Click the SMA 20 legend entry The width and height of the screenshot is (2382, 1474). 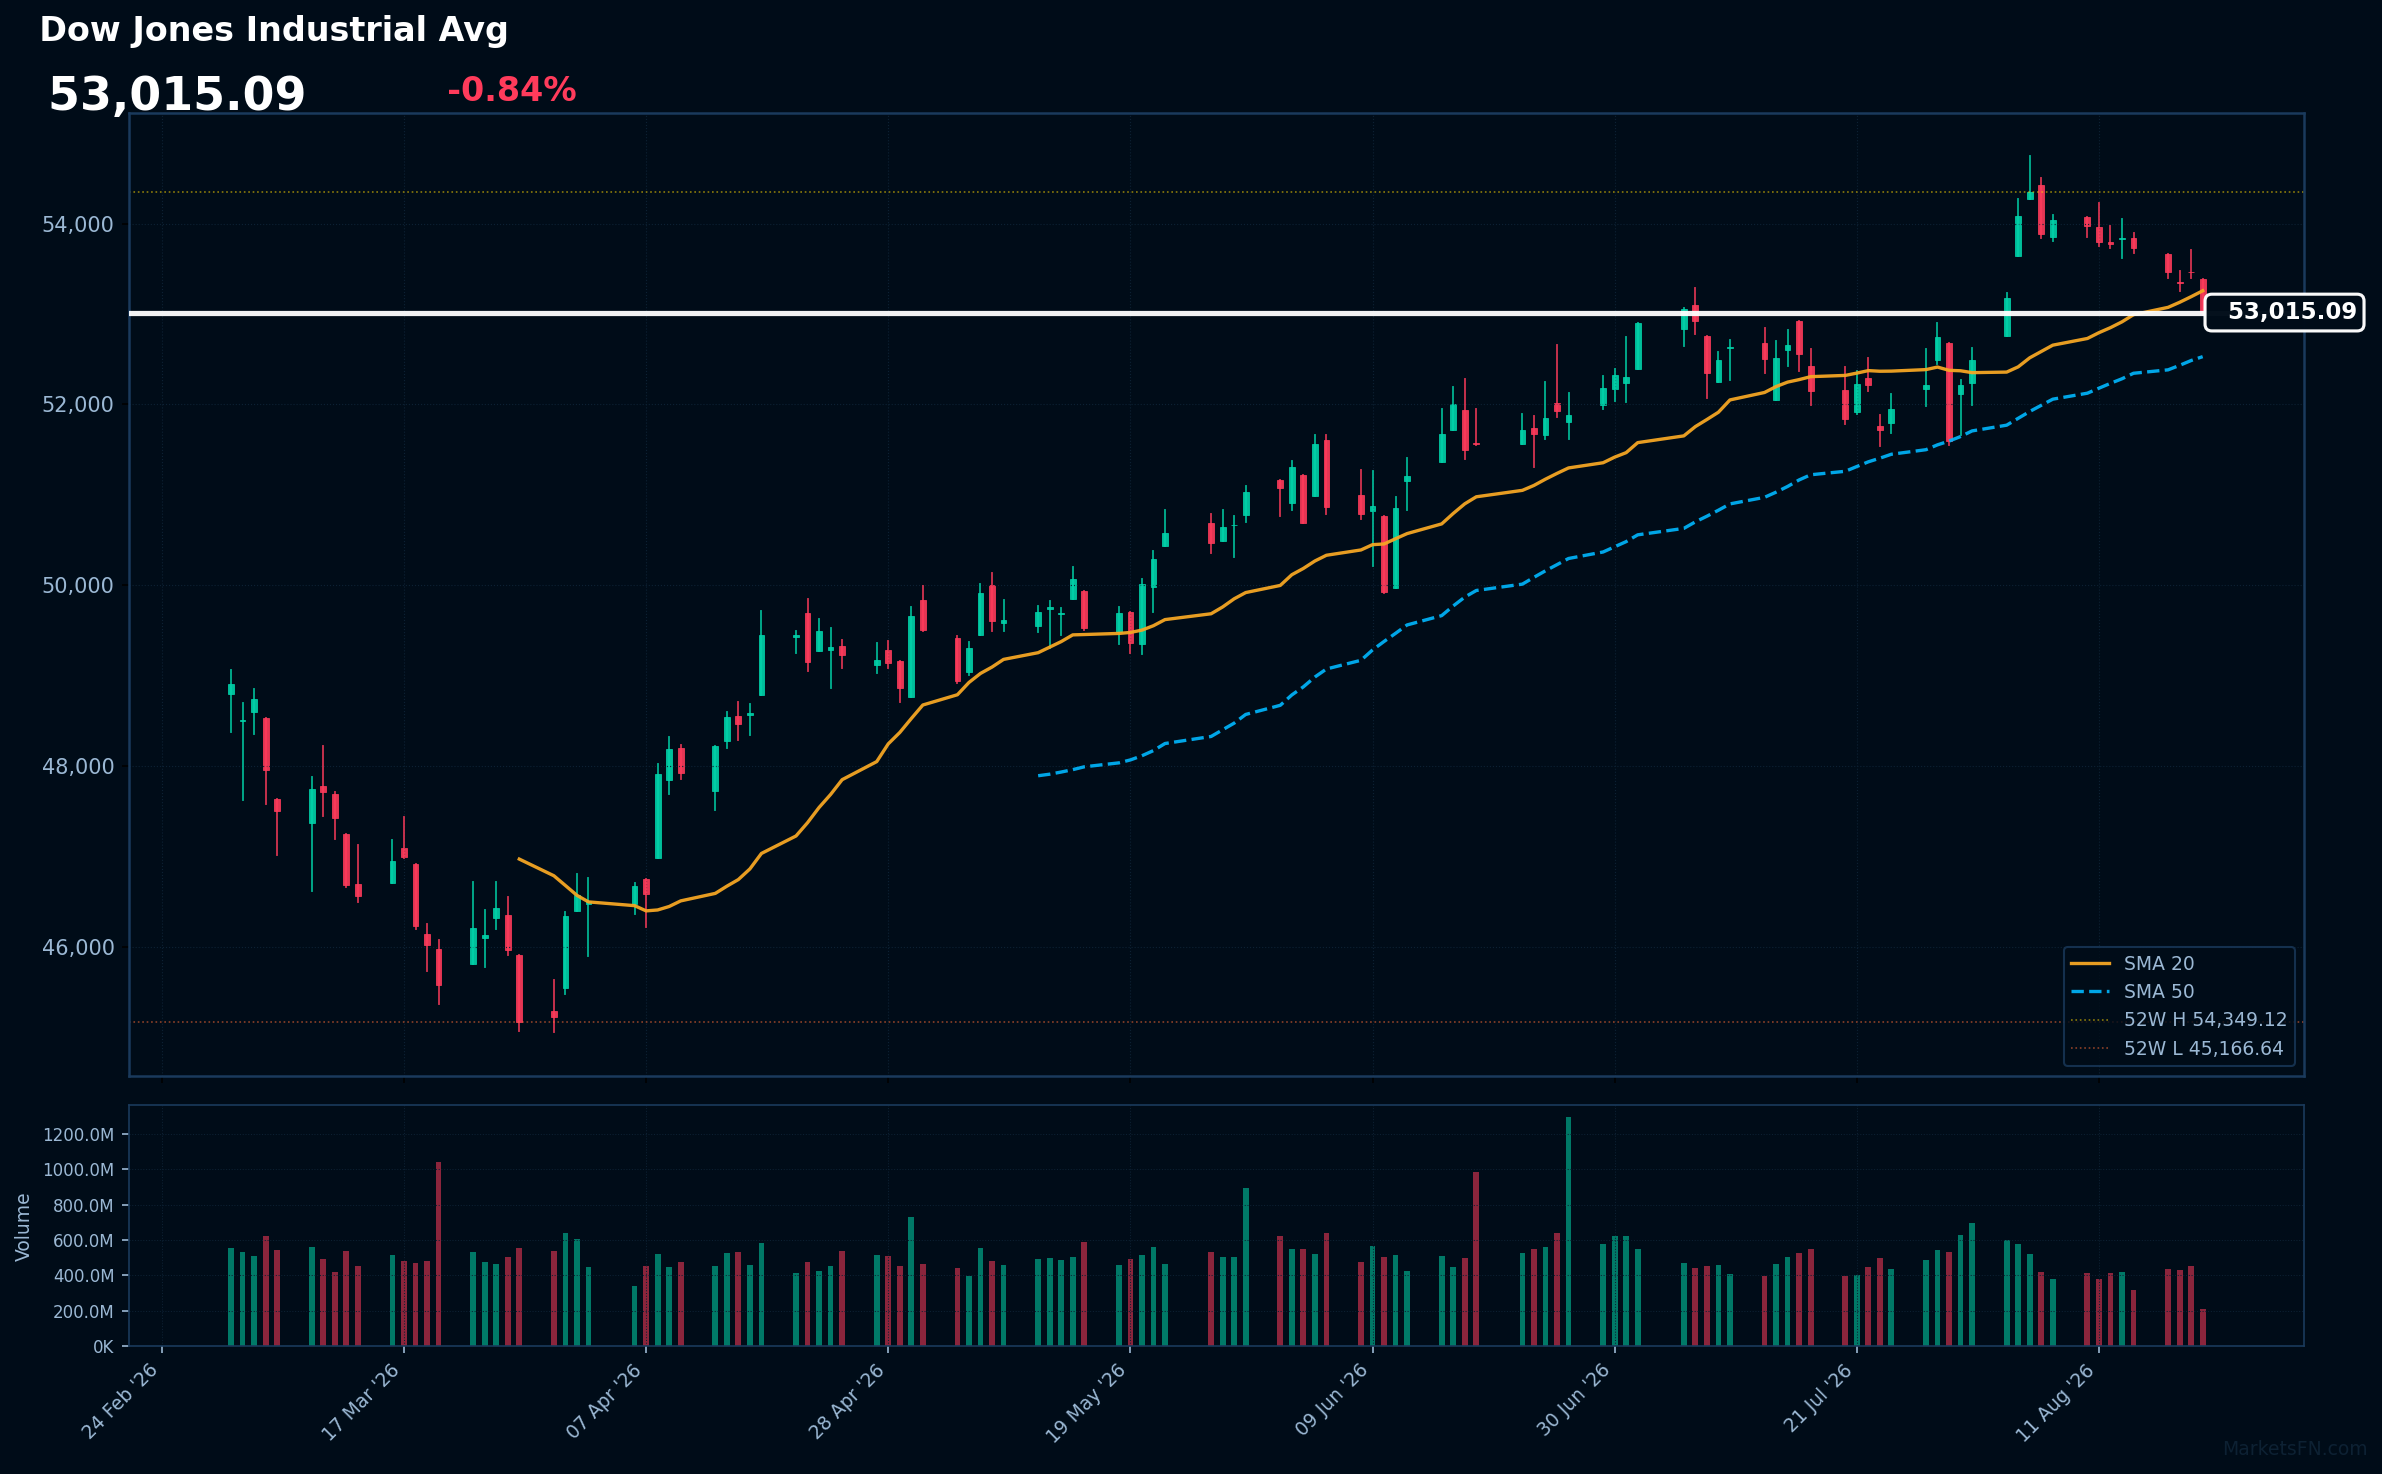tap(2132, 964)
